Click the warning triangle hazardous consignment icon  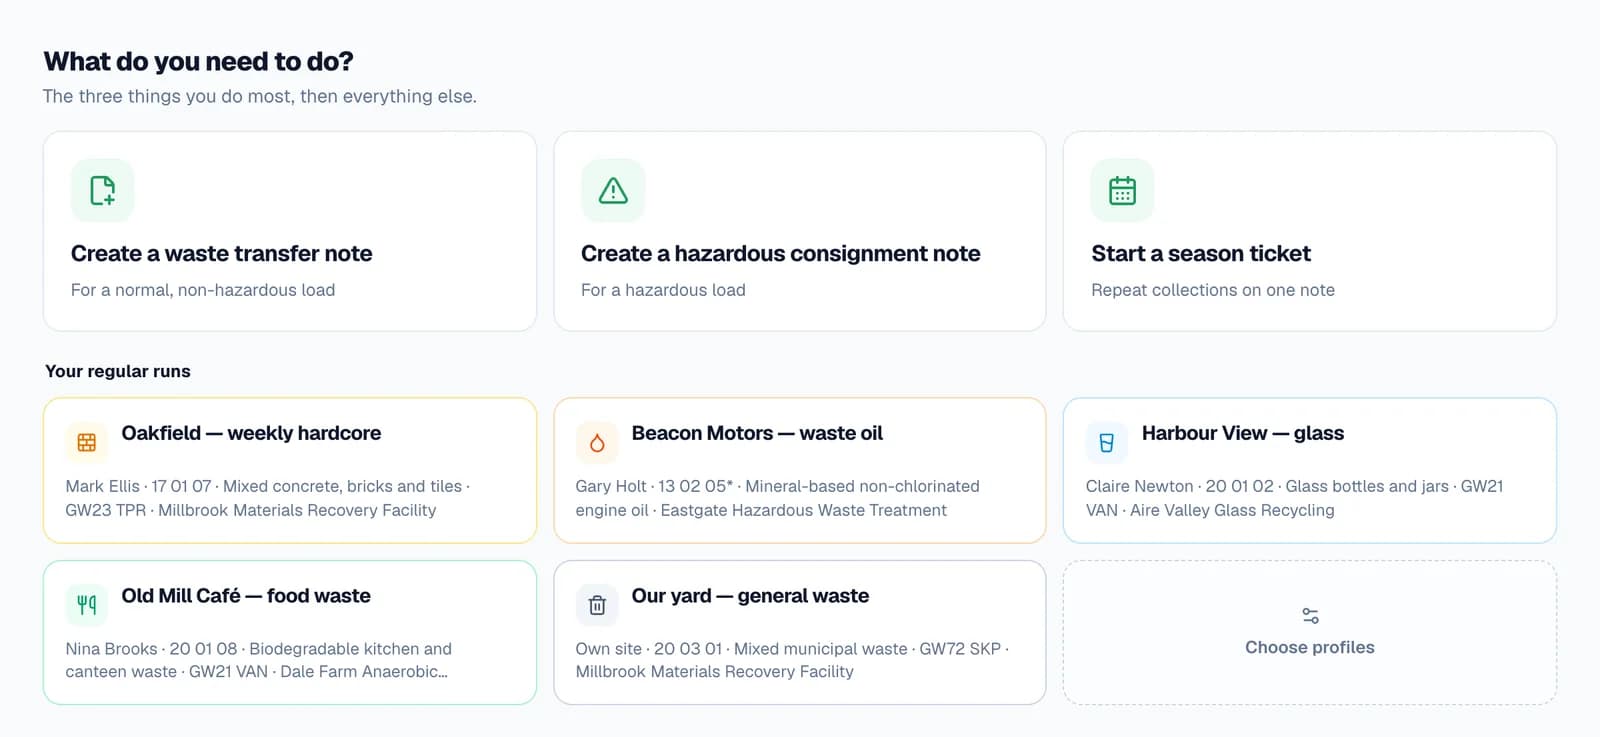pyautogui.click(x=613, y=190)
